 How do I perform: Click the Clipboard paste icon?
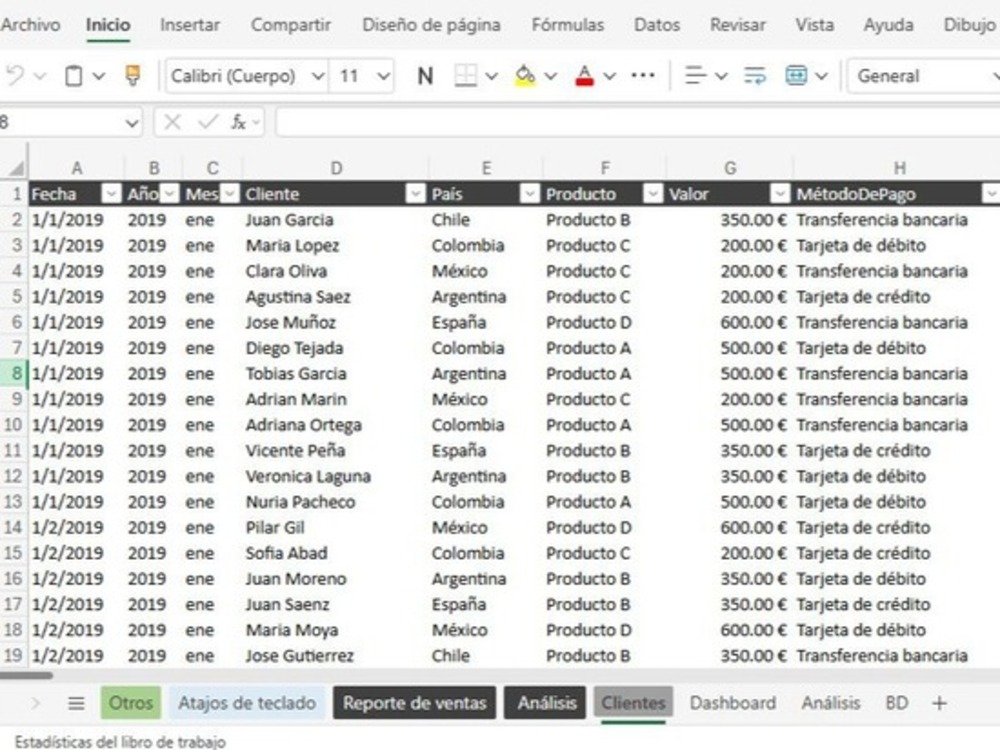tap(73, 76)
